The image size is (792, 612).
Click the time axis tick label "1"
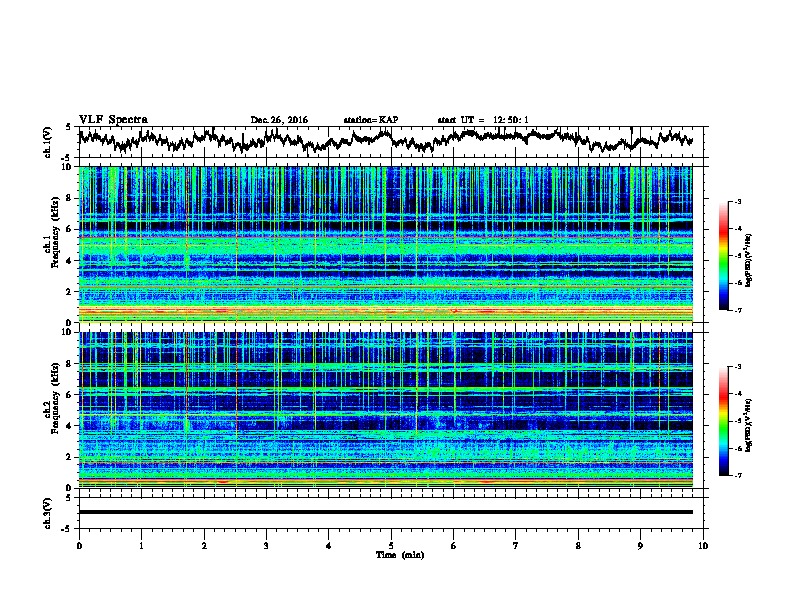click(x=141, y=546)
